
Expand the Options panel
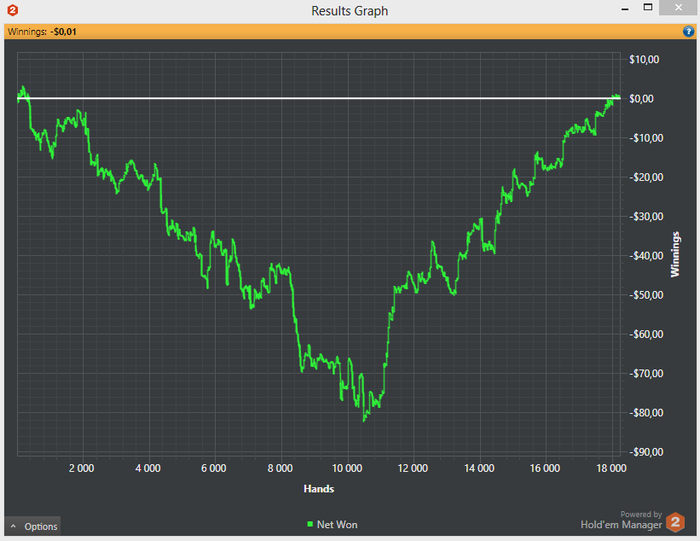click(33, 526)
